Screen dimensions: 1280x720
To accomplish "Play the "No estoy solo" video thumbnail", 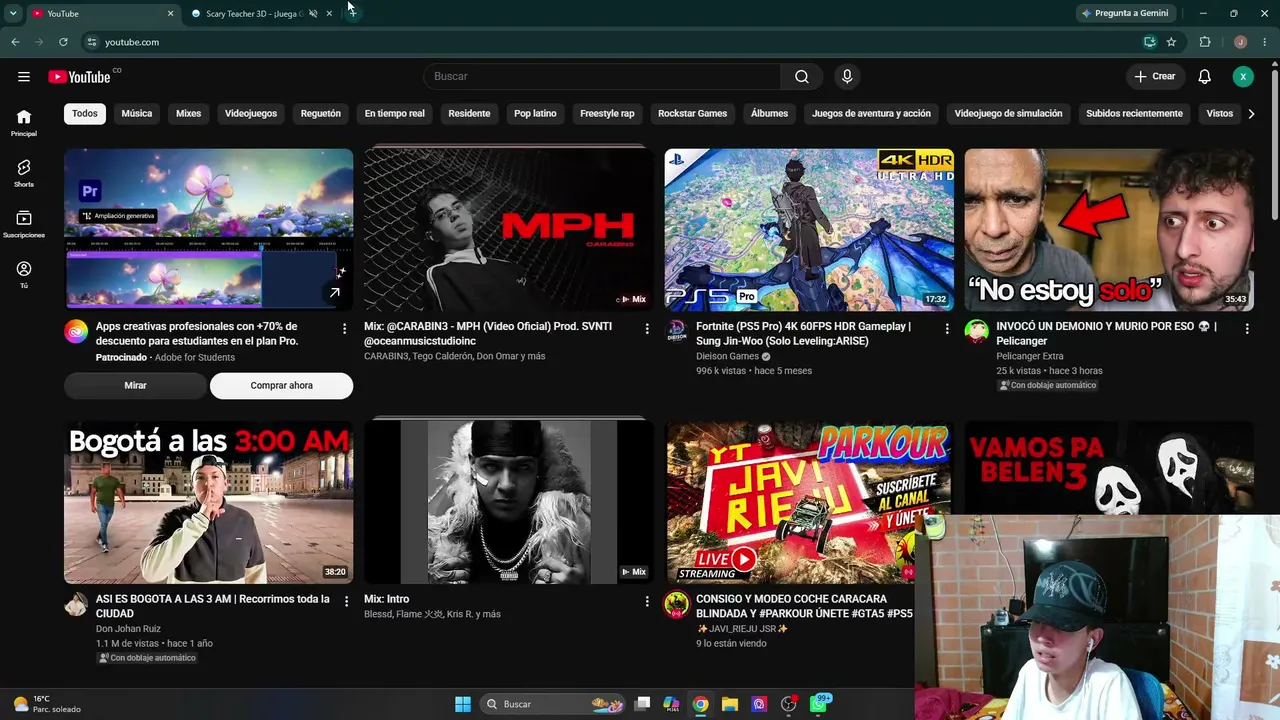I will click(x=1109, y=230).
